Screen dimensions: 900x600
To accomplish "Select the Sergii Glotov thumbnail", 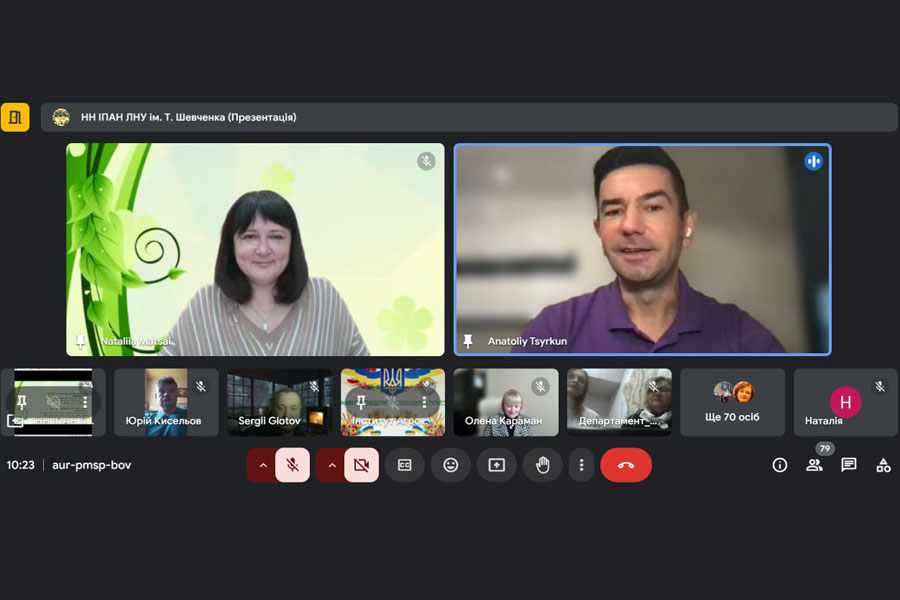I will 280,402.
